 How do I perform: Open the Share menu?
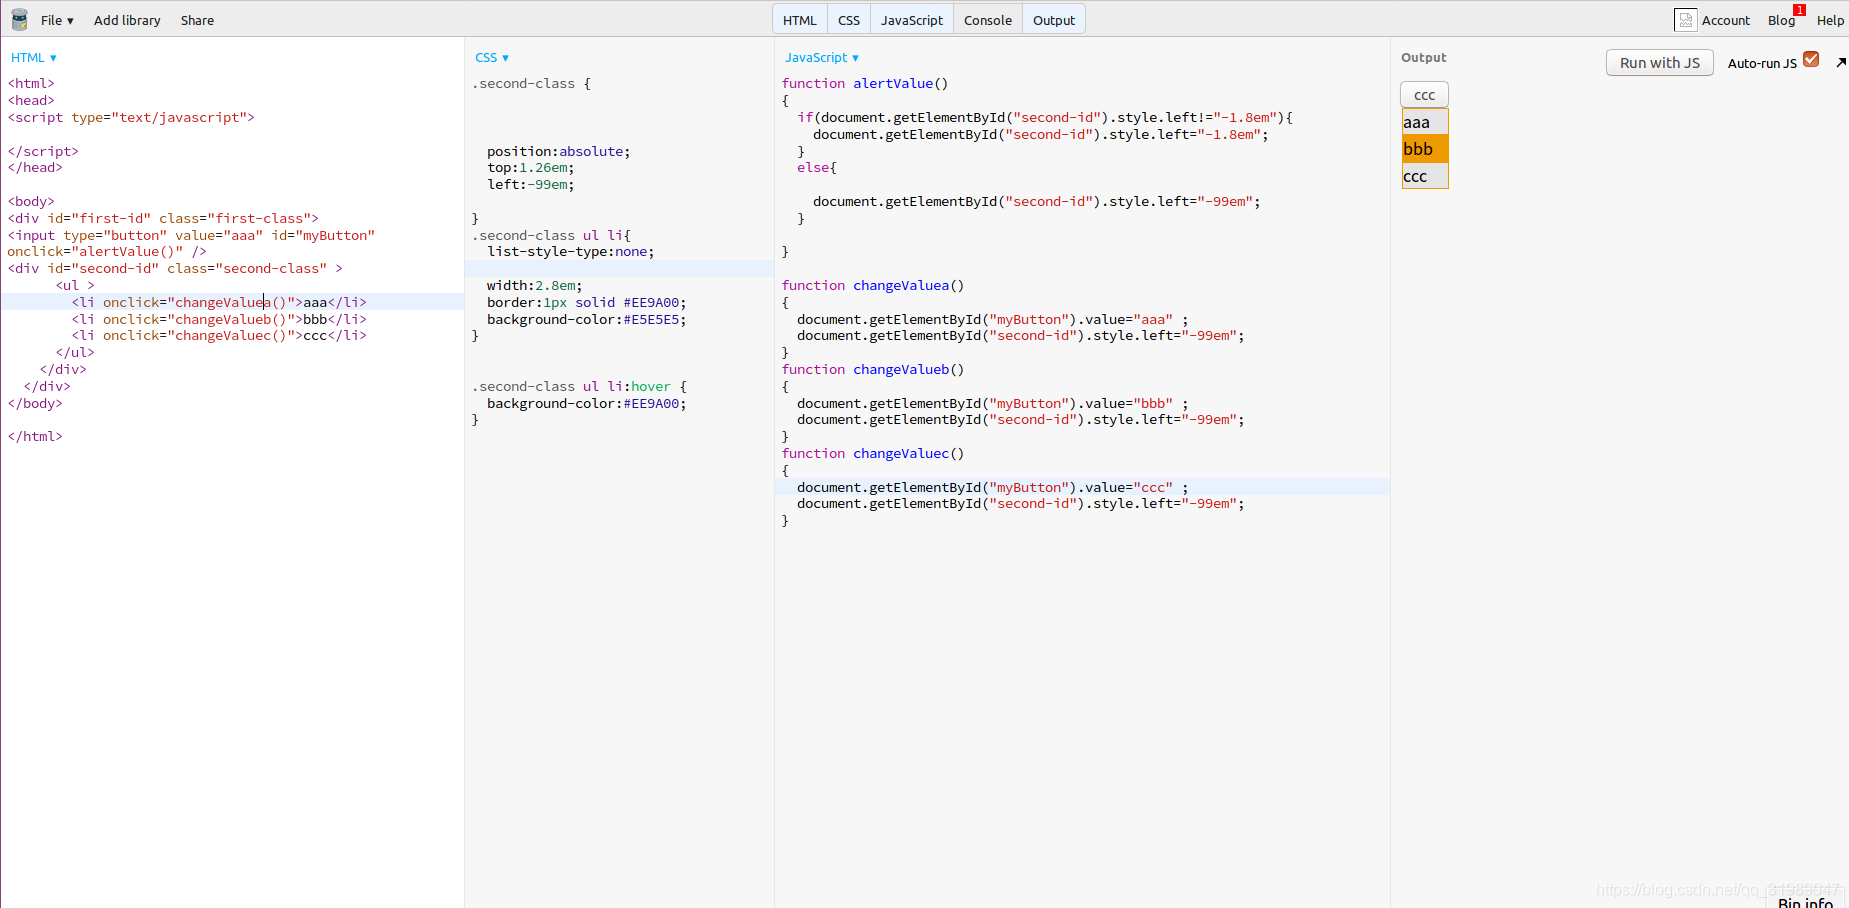[197, 20]
